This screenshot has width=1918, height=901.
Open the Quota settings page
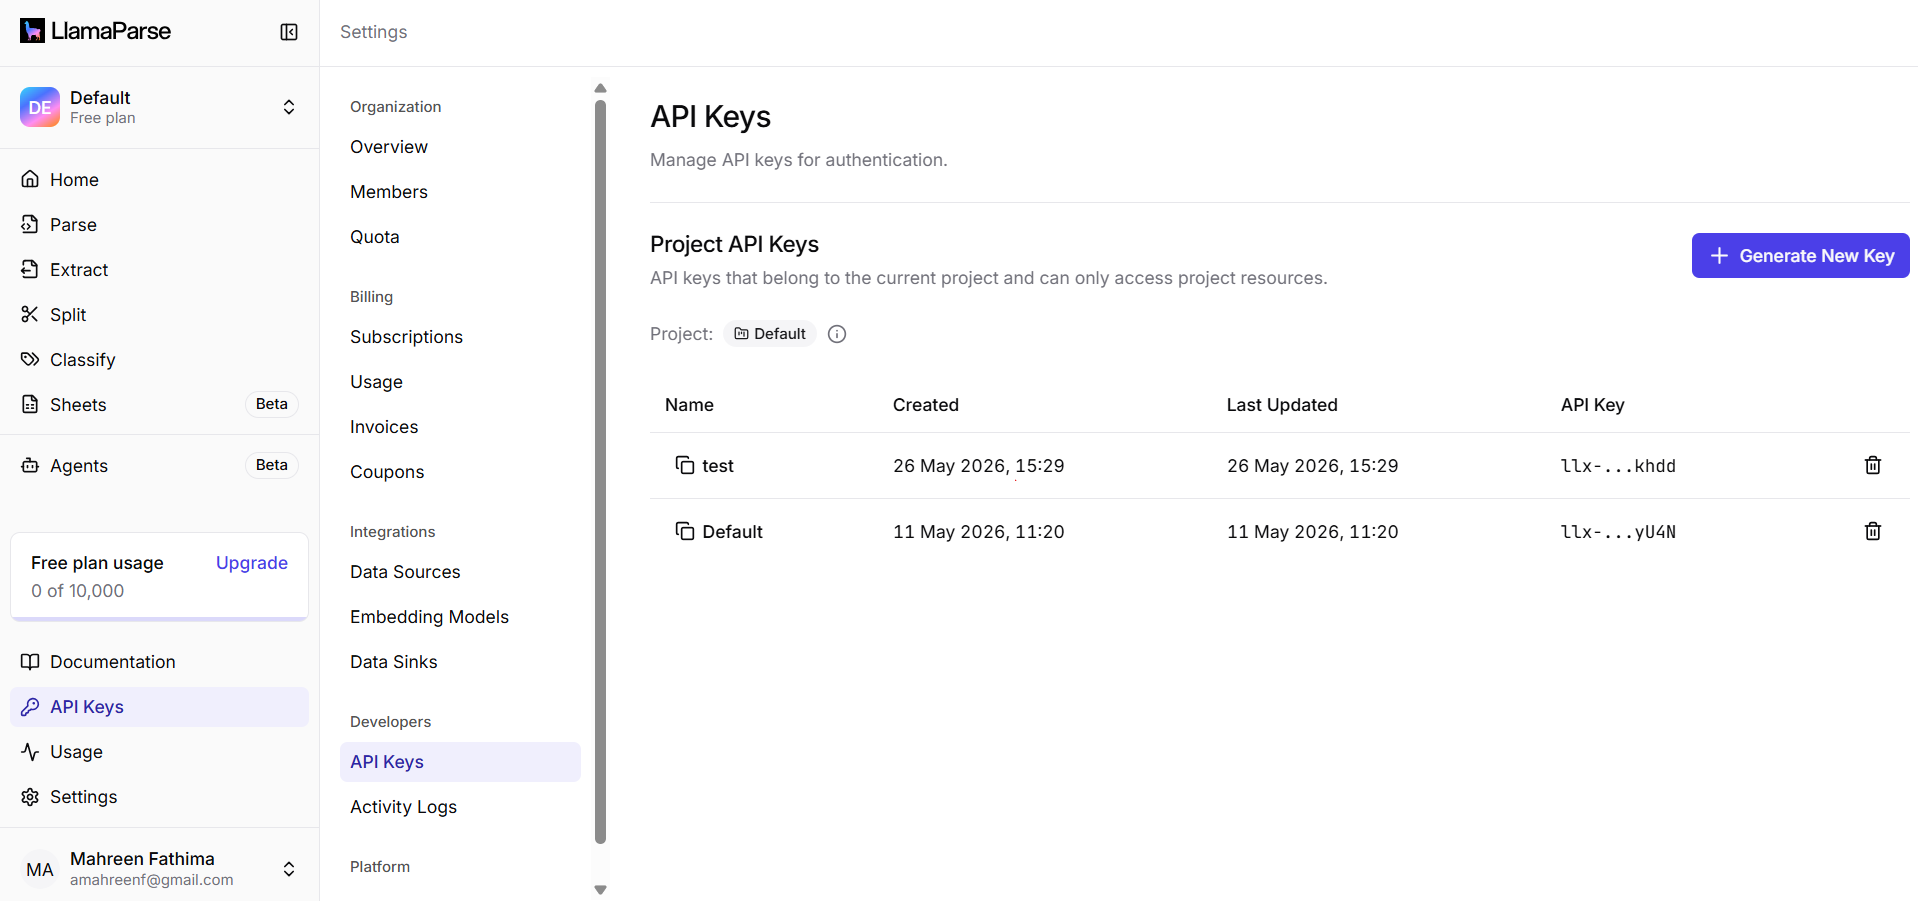[375, 237]
